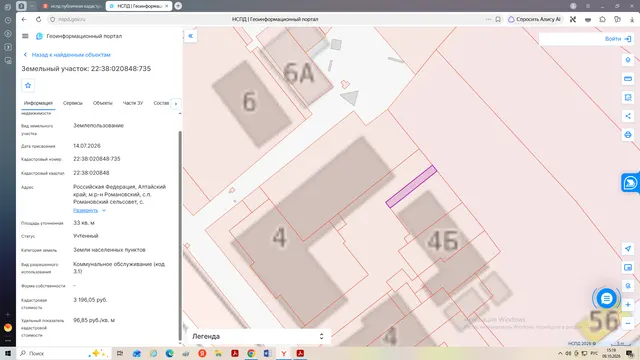Switch to the Информация tab
The width and height of the screenshot is (640, 360).
[x=38, y=103]
